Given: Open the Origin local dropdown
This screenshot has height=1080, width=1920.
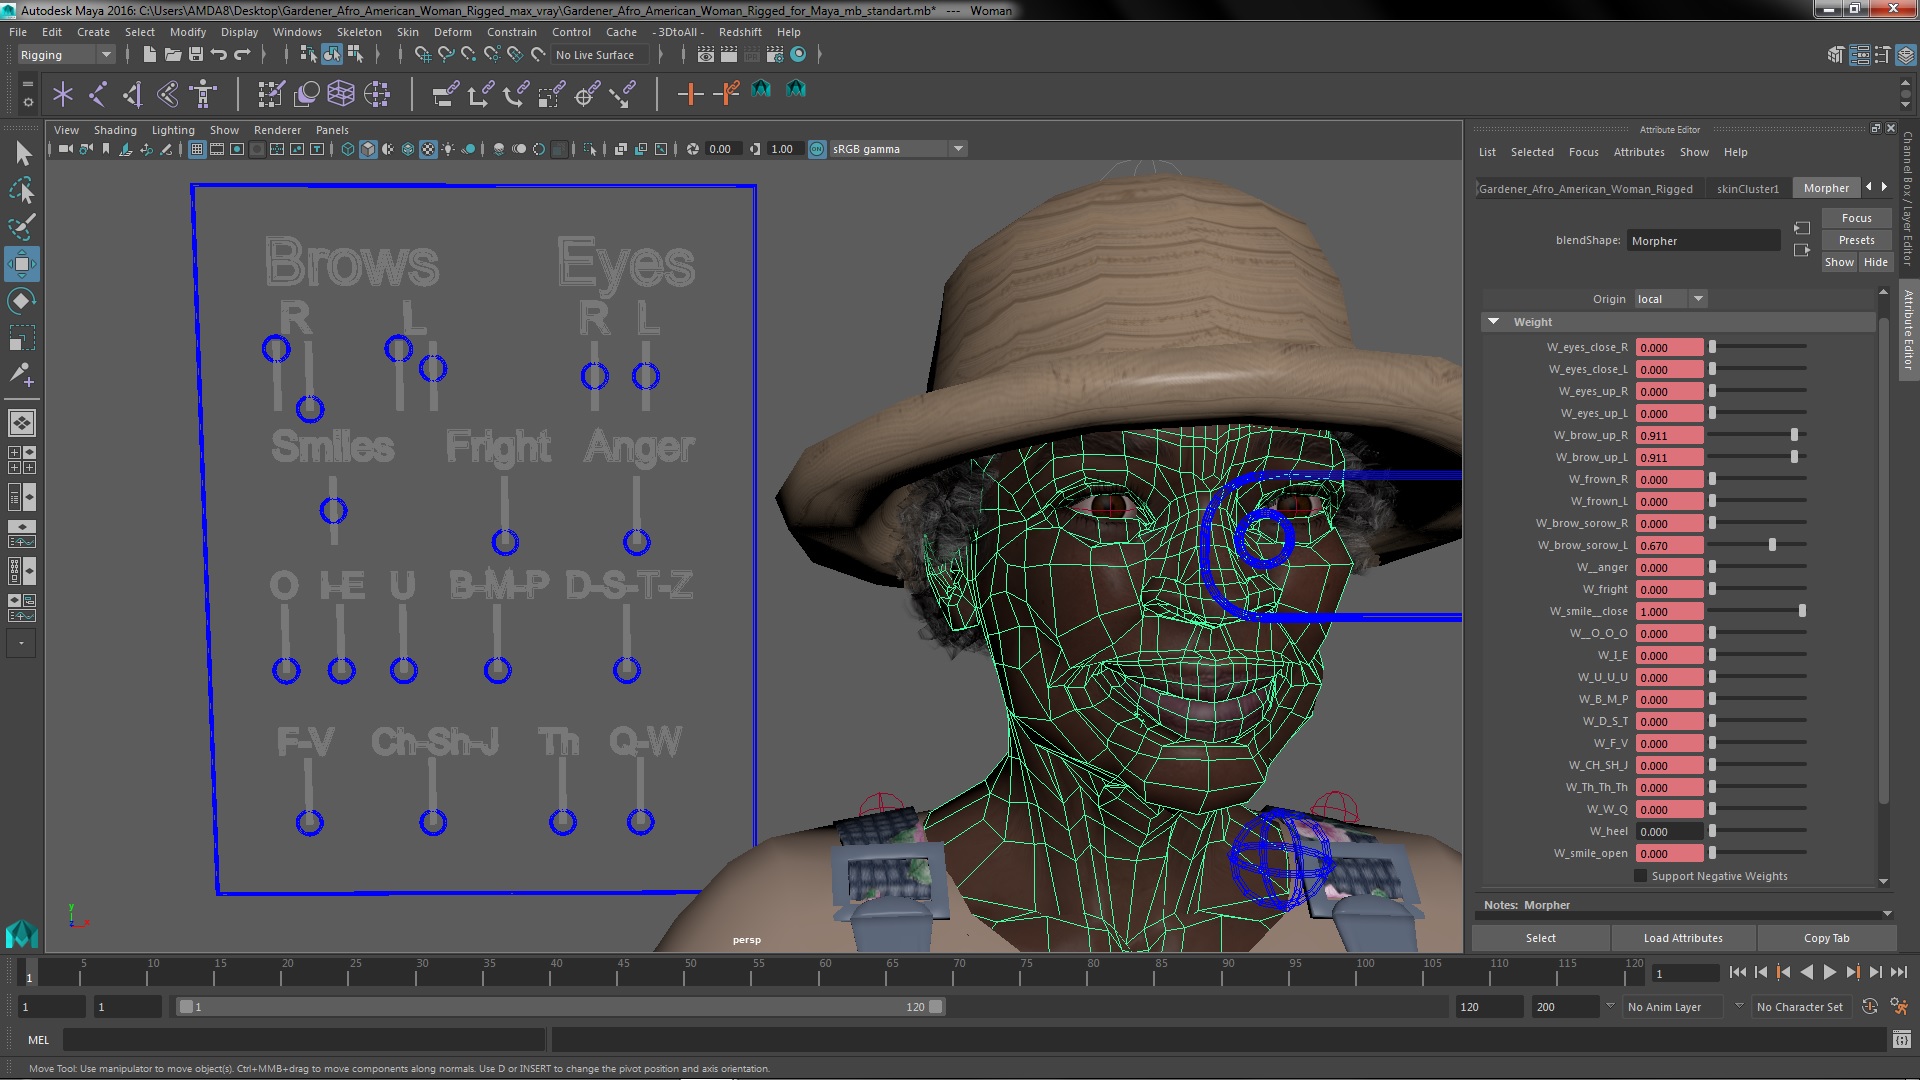Looking at the screenshot, I should pos(1670,299).
